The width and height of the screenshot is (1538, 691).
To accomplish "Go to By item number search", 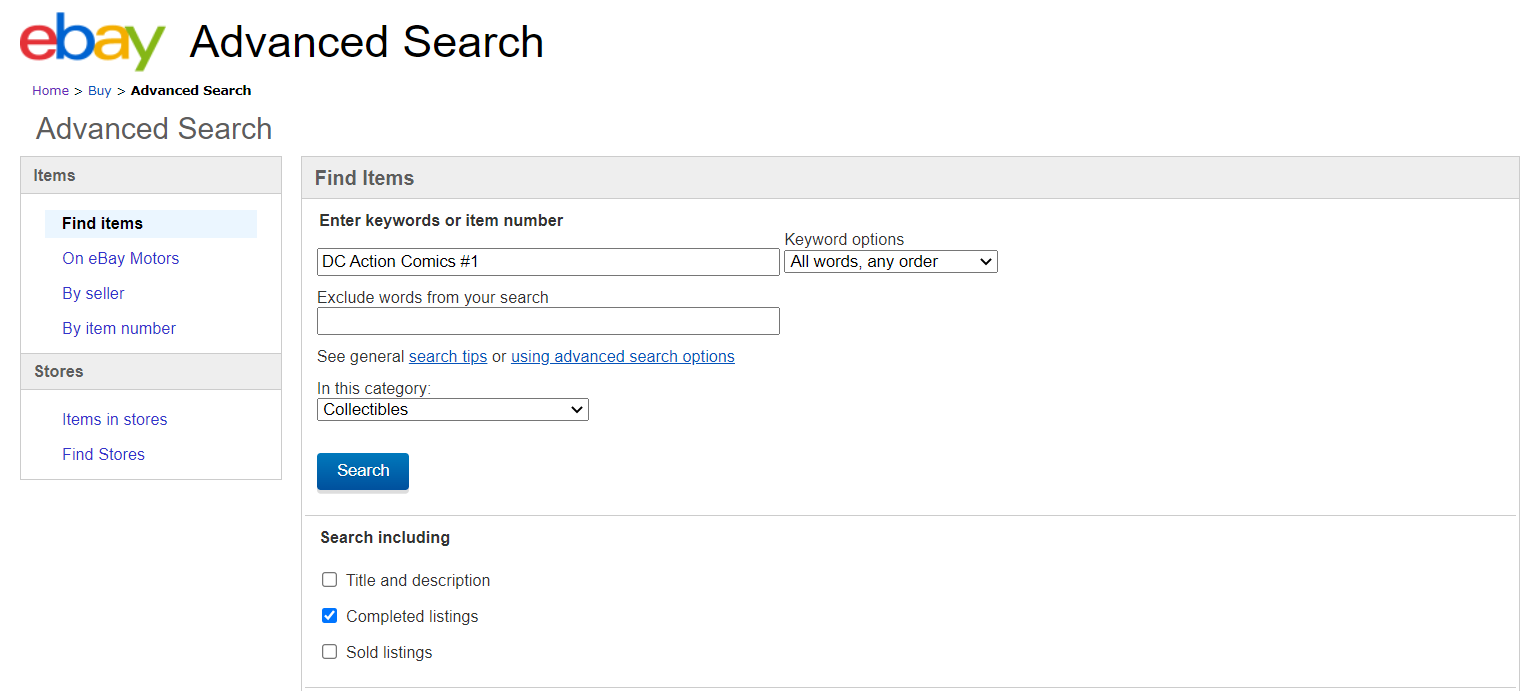I will [119, 329].
